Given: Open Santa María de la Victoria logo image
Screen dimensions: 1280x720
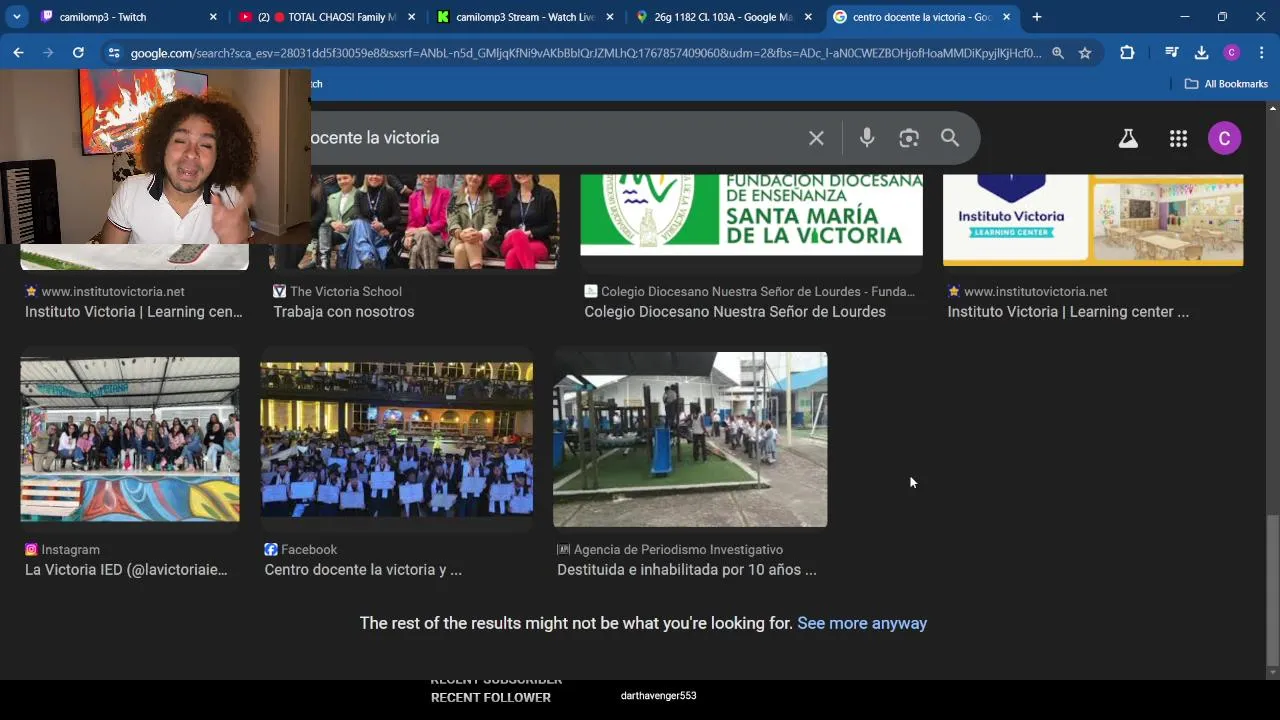Looking at the screenshot, I should pyautogui.click(x=751, y=214).
